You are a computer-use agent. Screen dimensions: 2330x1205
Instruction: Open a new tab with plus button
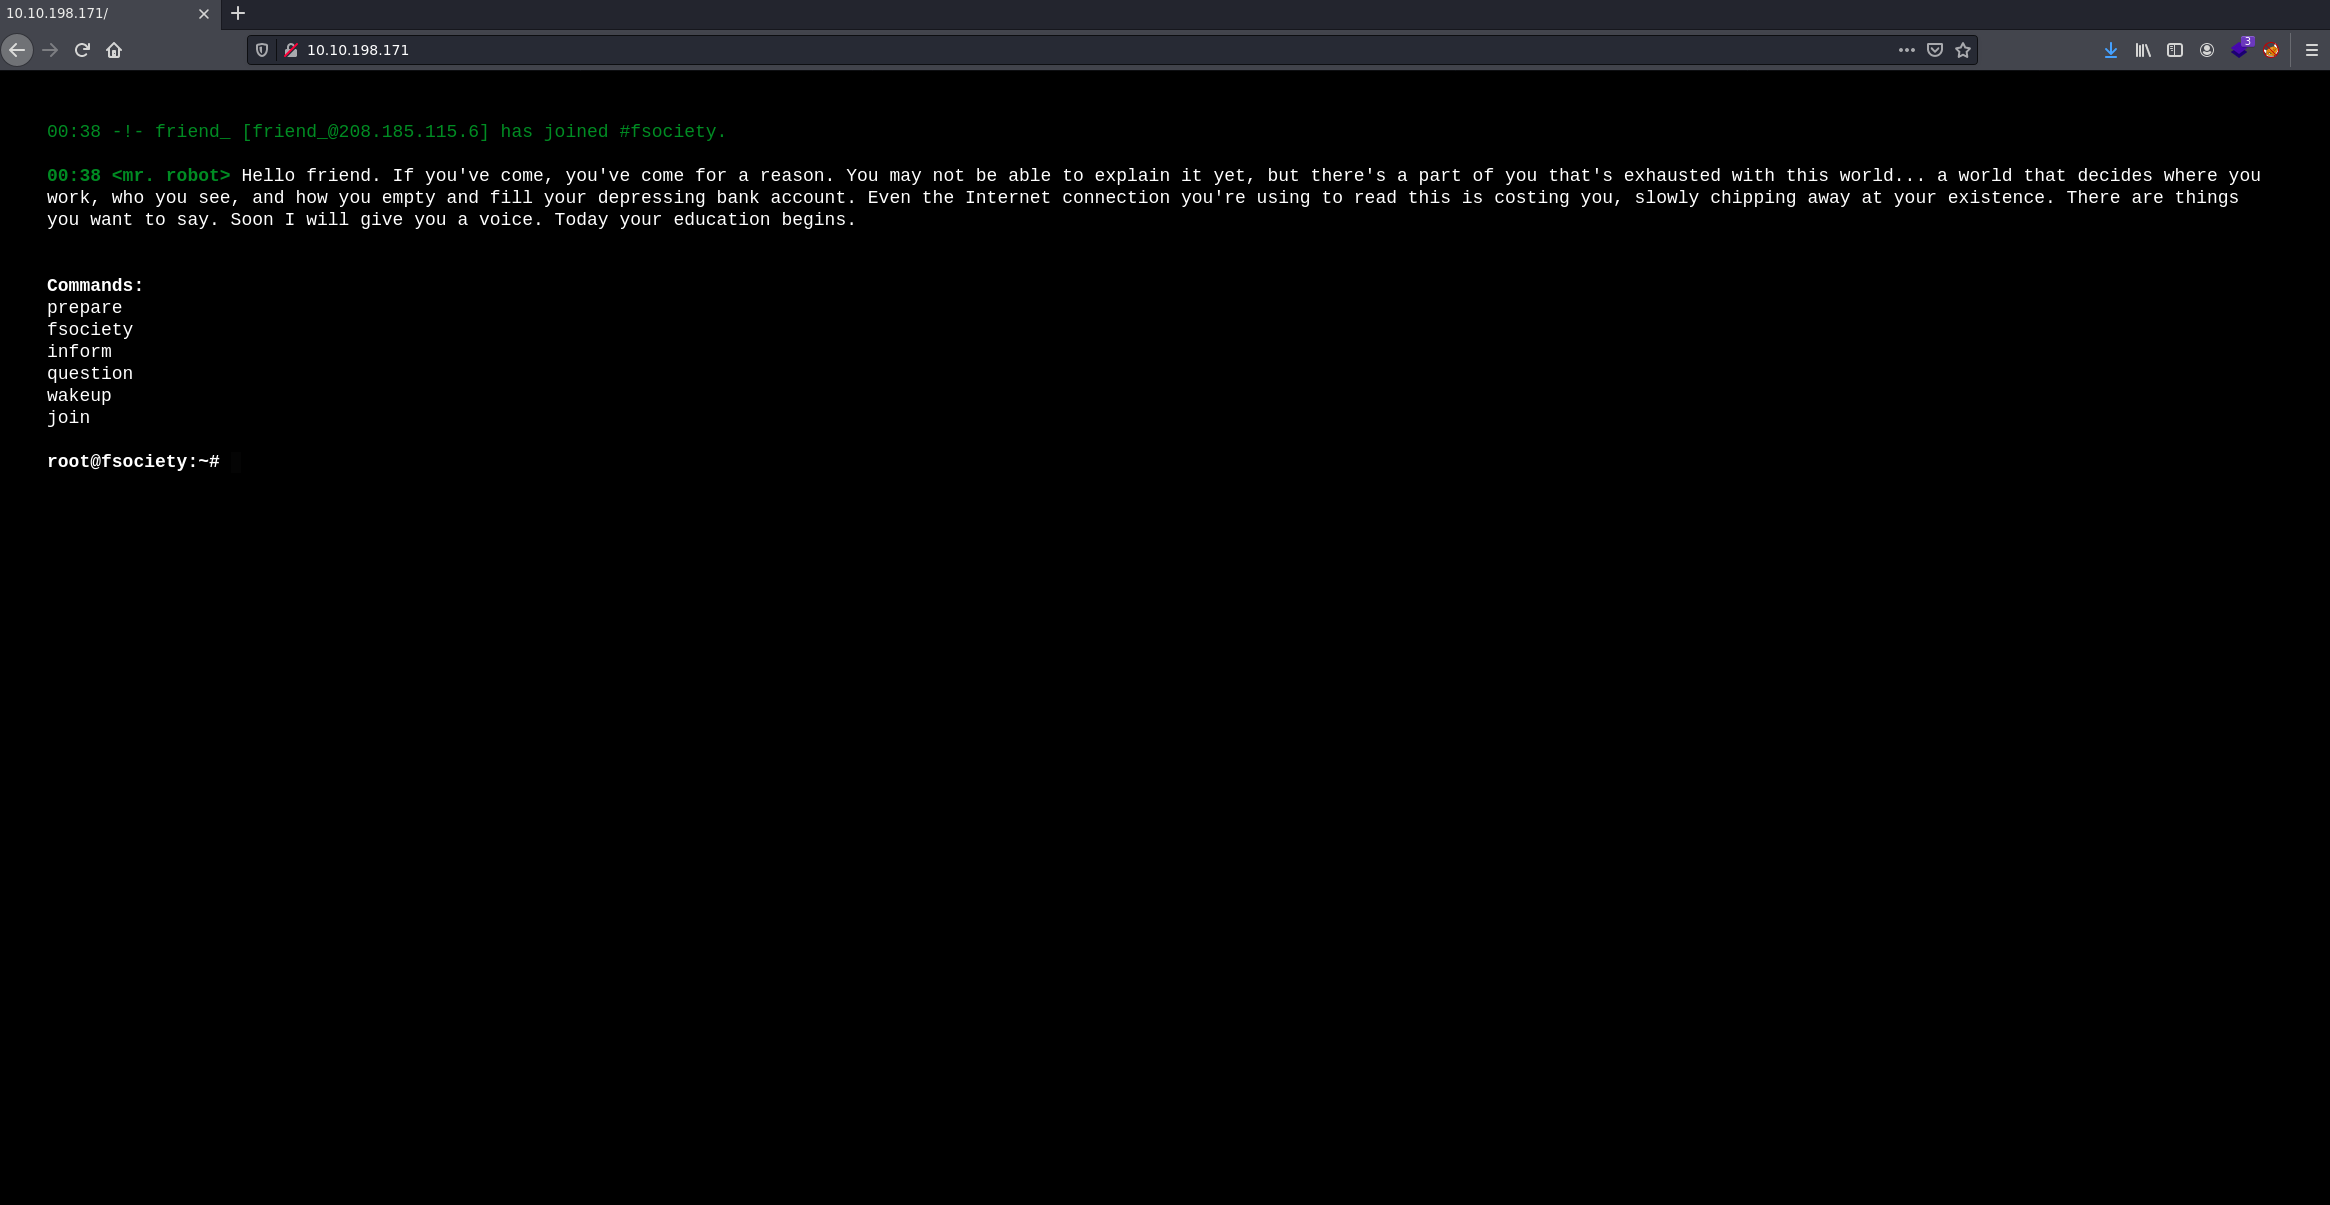(x=238, y=14)
